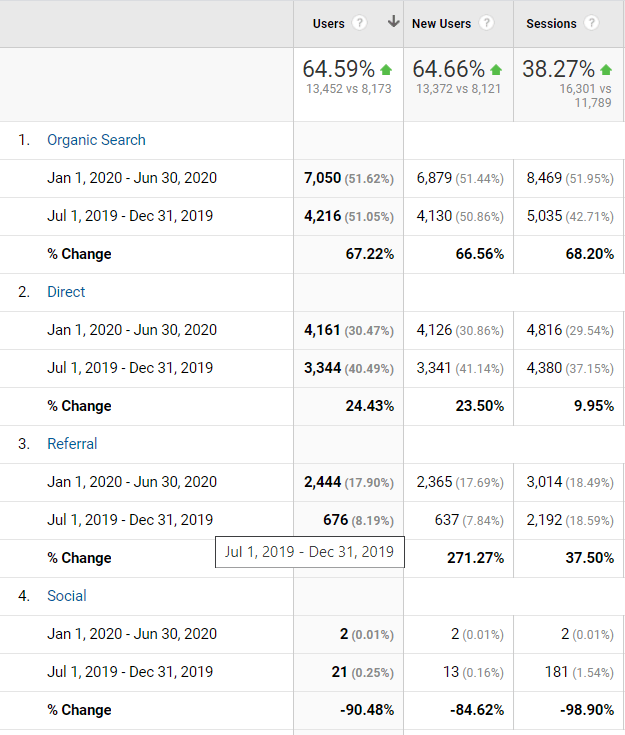Click Referral sessions value 3,014
This screenshot has width=625, height=735.
click(545, 482)
